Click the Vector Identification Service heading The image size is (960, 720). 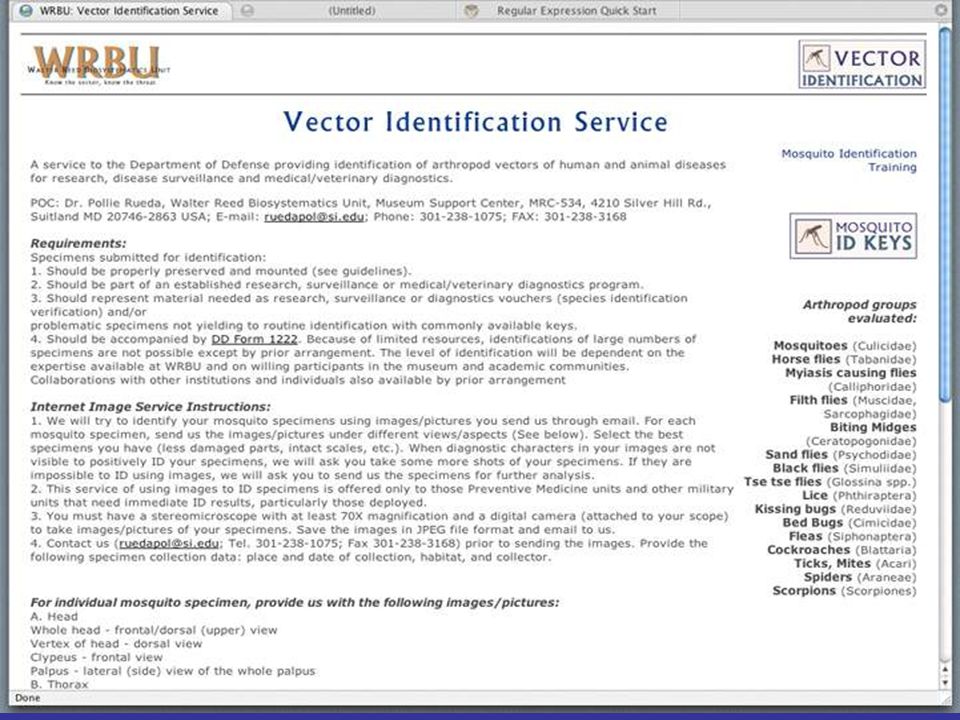(x=475, y=121)
